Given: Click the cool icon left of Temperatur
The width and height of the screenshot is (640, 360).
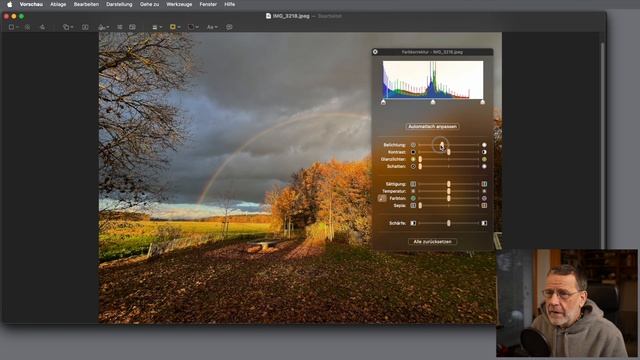Looking at the screenshot, I should pos(413,191).
